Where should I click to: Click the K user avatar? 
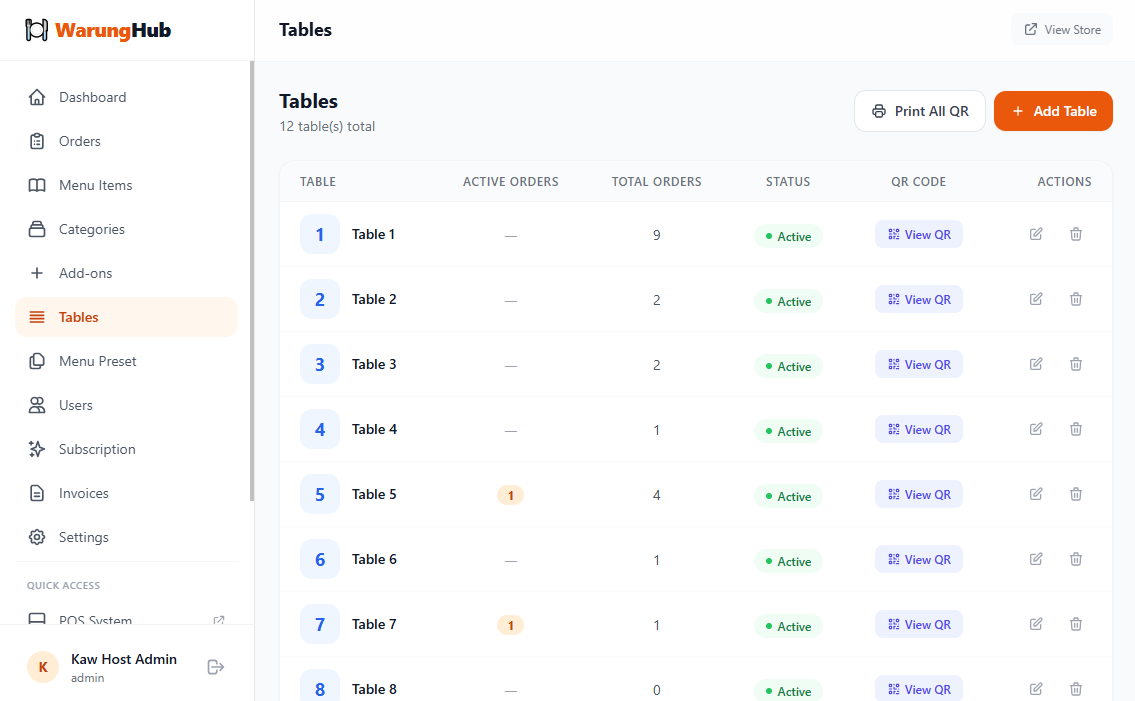43,667
